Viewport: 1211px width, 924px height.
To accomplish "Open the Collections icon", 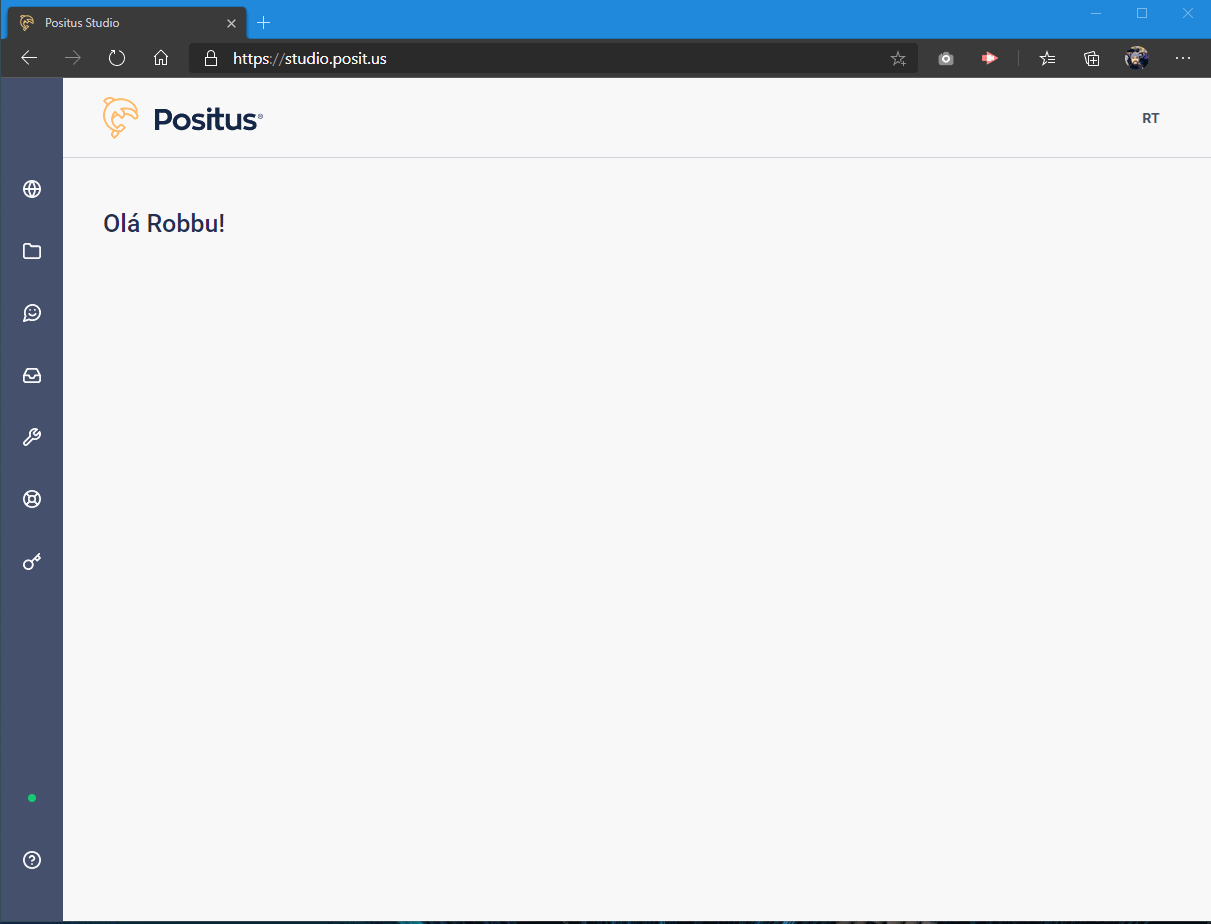I will 1092,58.
